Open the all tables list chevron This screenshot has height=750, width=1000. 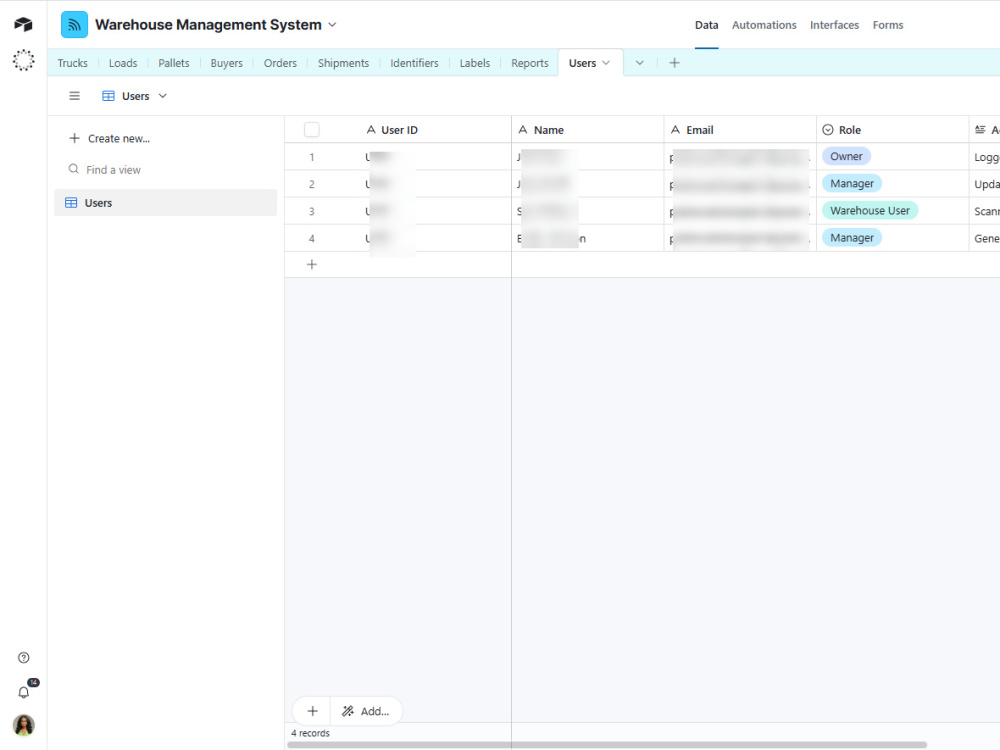point(640,62)
